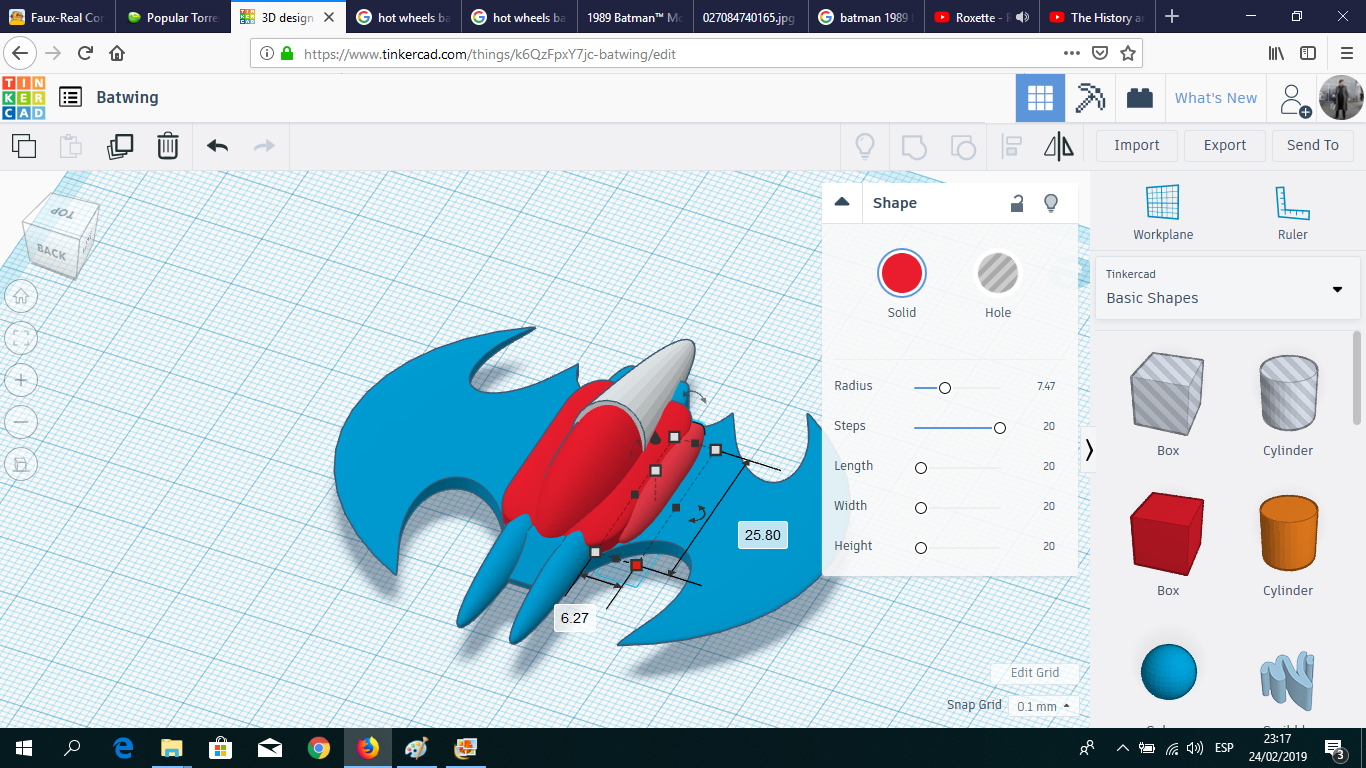
Task: Toggle the shape lock icon
Action: pos(1017,203)
